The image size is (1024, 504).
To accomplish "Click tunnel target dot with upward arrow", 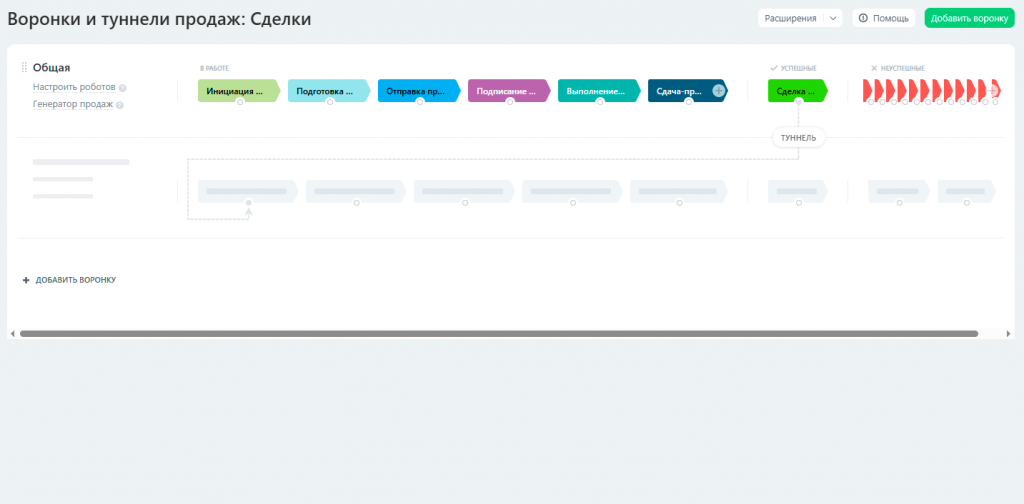I will pyautogui.click(x=248, y=203).
